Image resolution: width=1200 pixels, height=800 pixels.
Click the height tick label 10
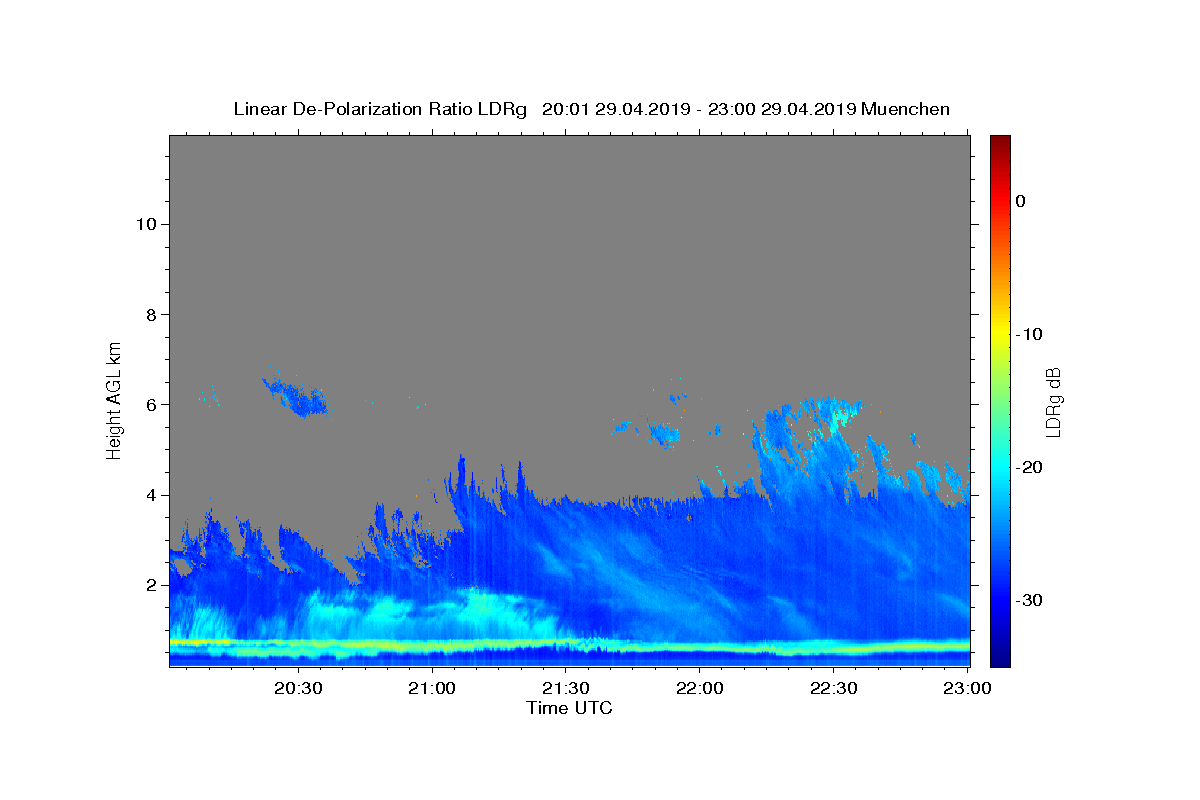coord(146,224)
